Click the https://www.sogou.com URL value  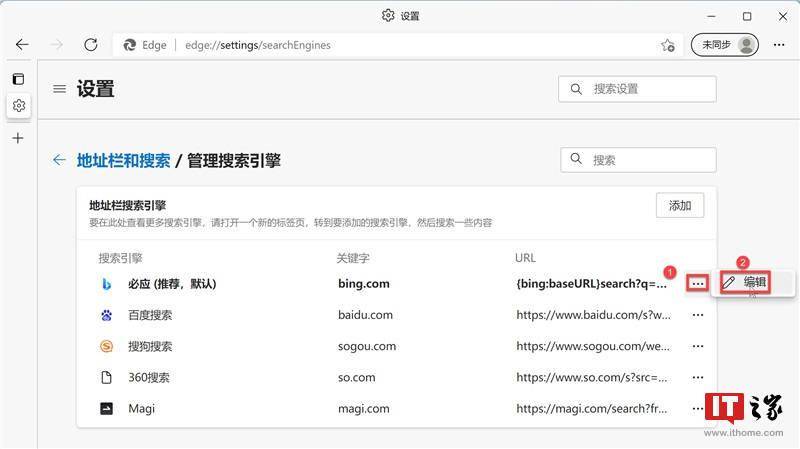coord(593,346)
